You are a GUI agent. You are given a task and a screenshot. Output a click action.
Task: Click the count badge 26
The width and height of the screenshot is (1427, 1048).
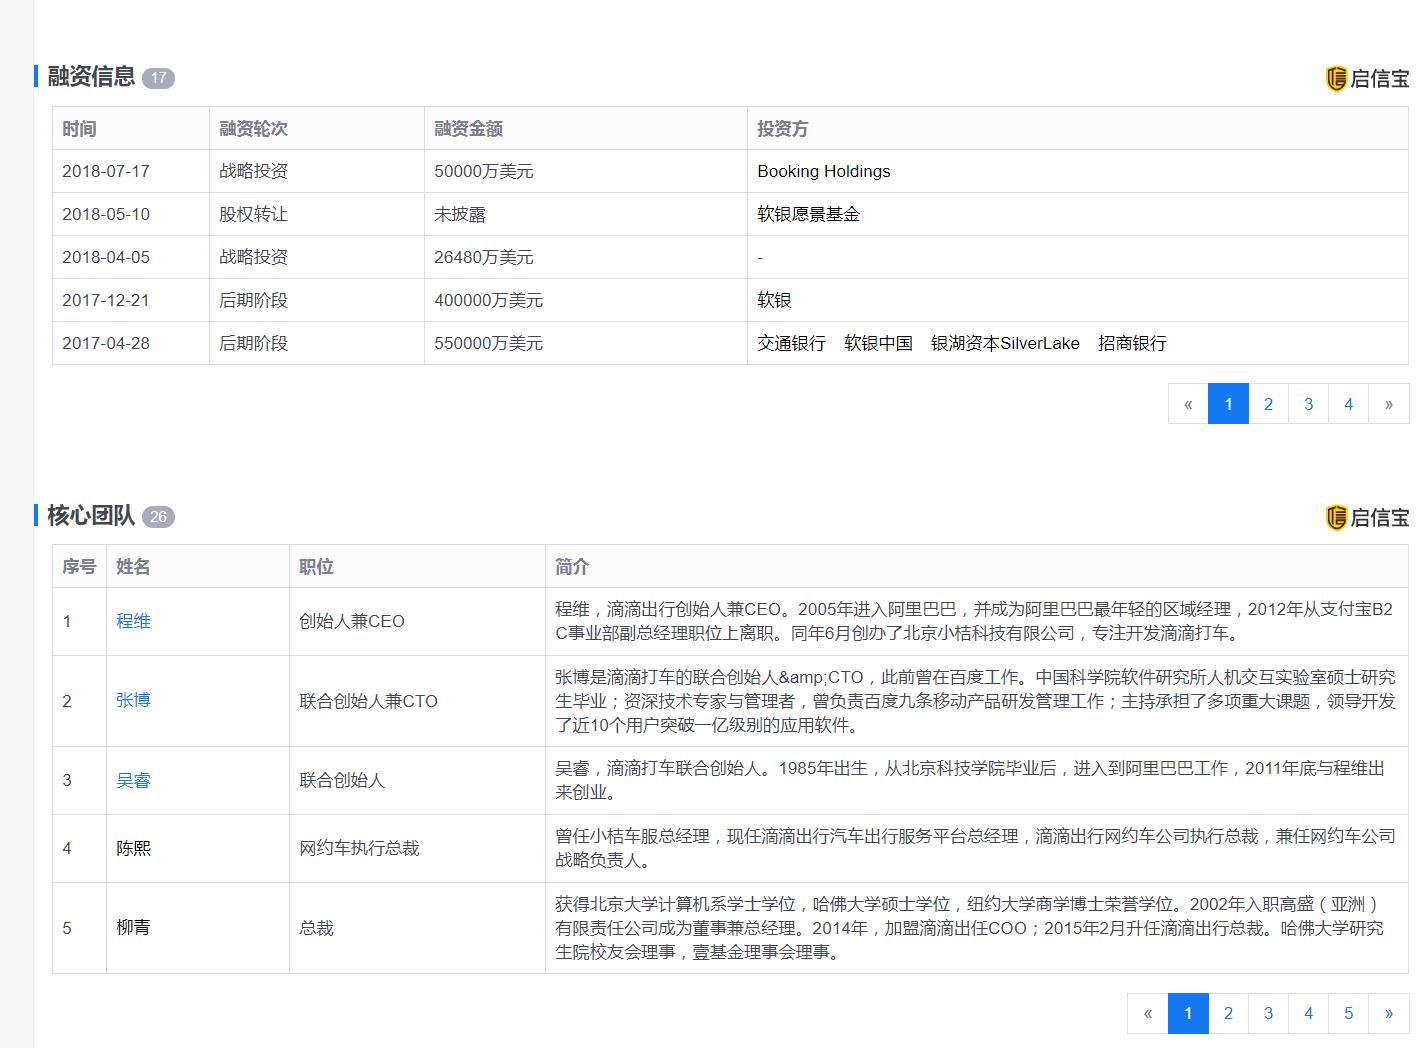(x=158, y=517)
